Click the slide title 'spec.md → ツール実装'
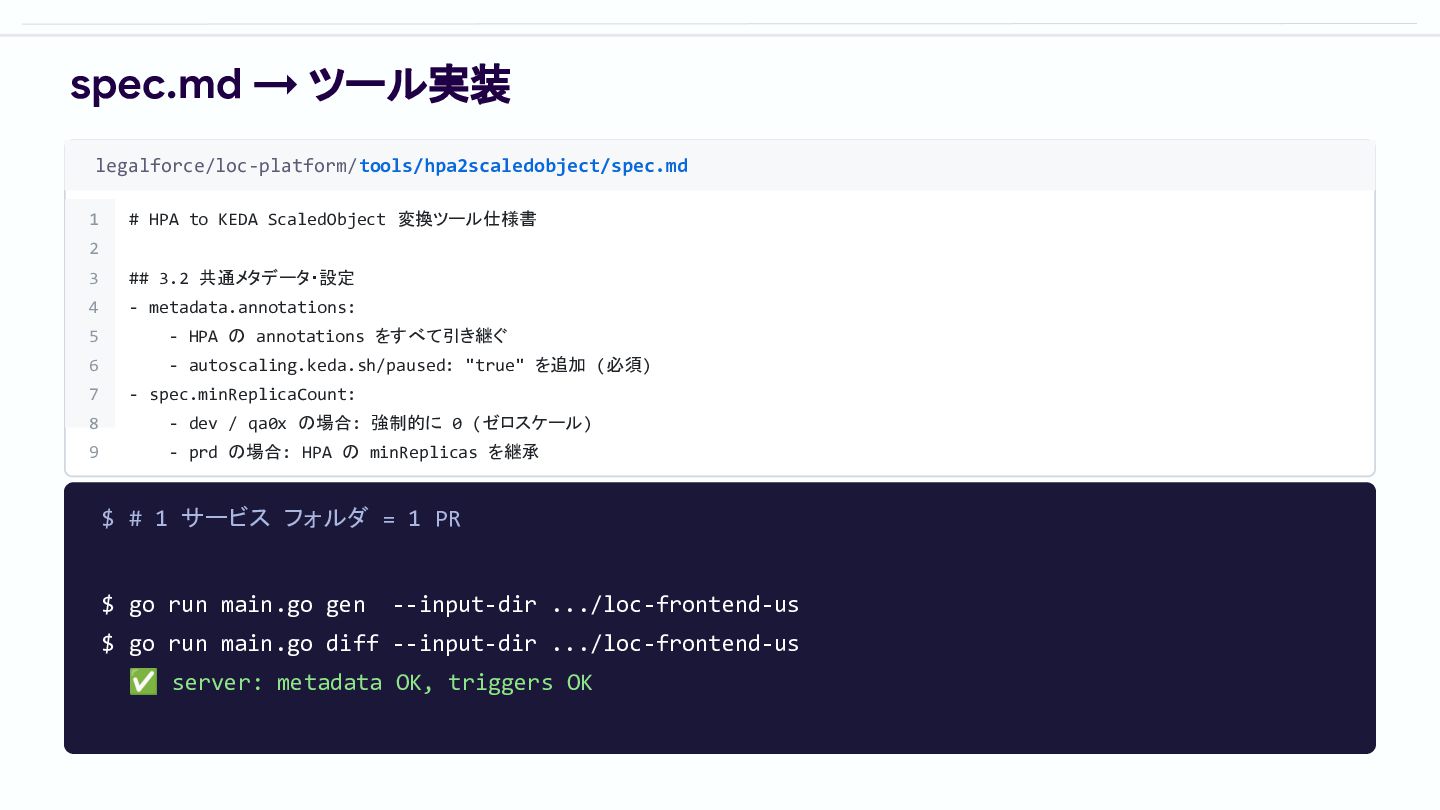The image size is (1440, 810). 290,86
